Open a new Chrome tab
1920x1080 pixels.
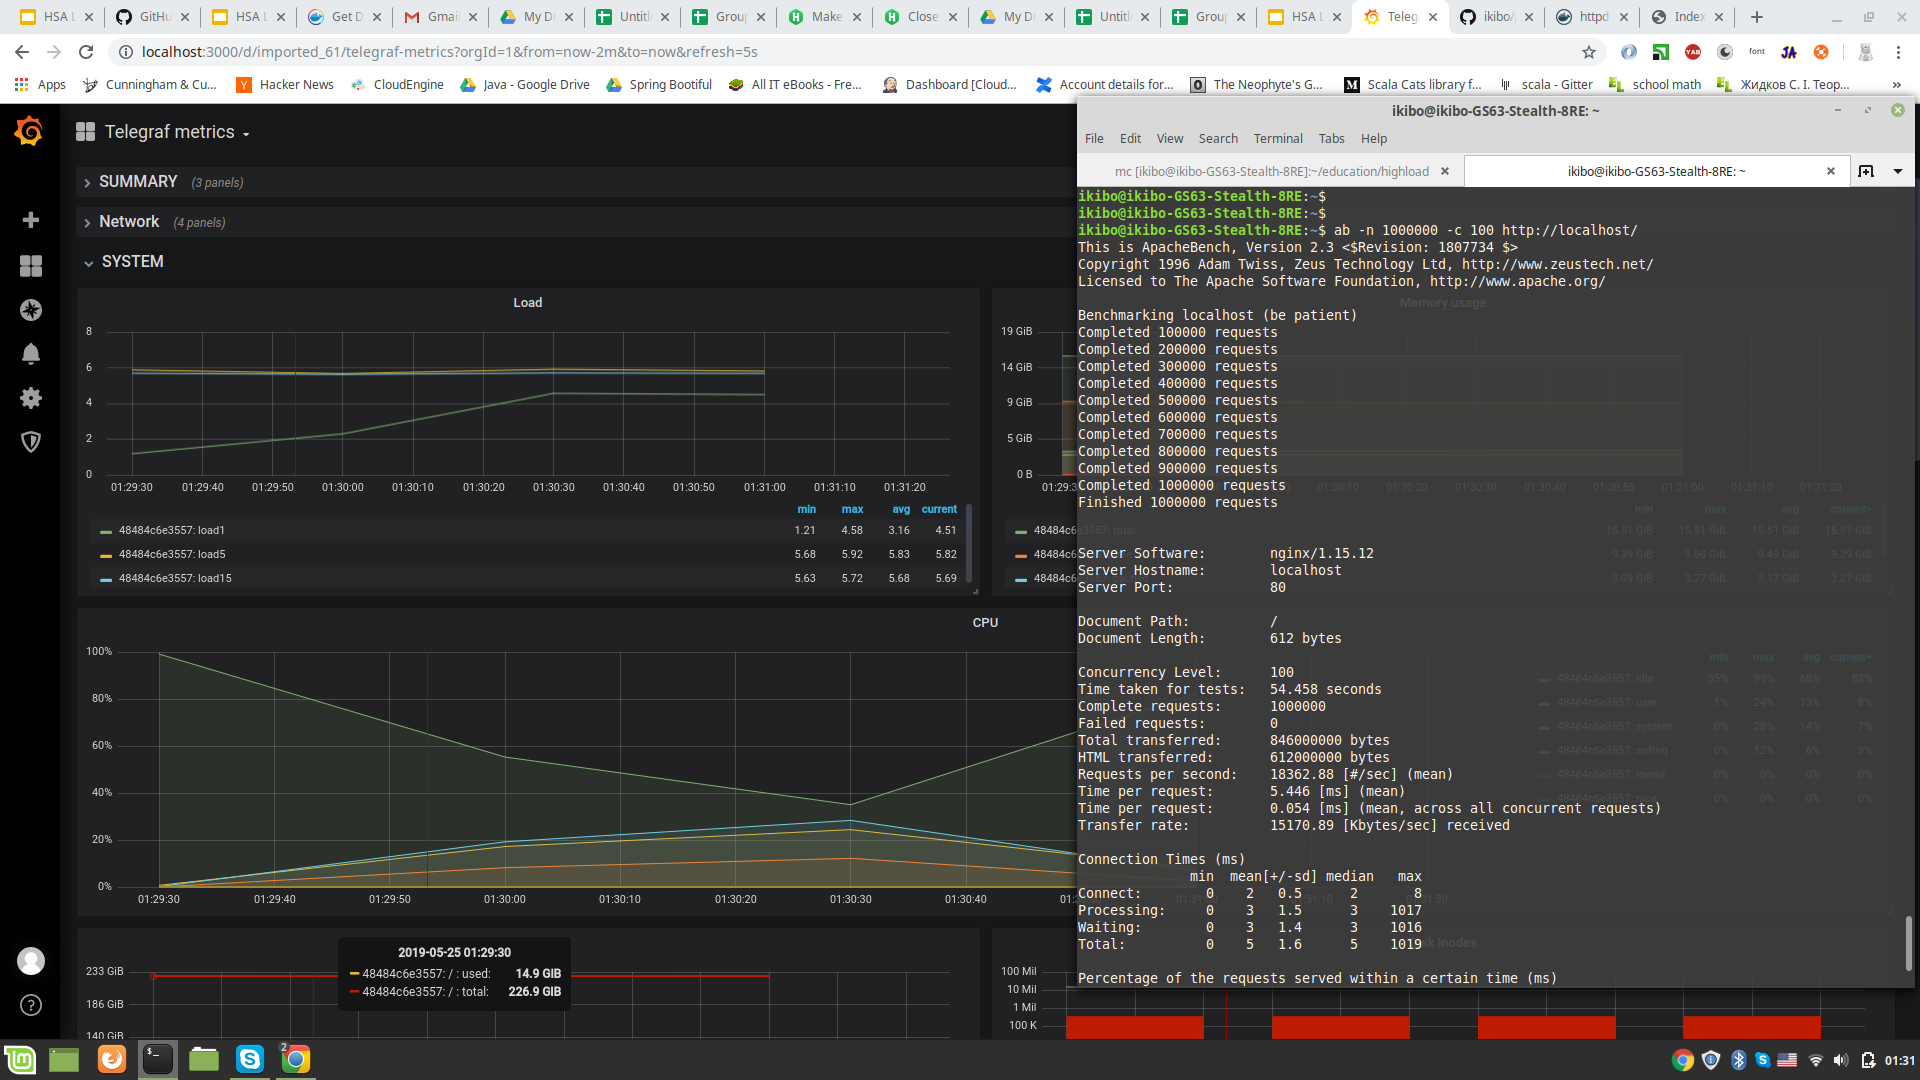pyautogui.click(x=1757, y=17)
